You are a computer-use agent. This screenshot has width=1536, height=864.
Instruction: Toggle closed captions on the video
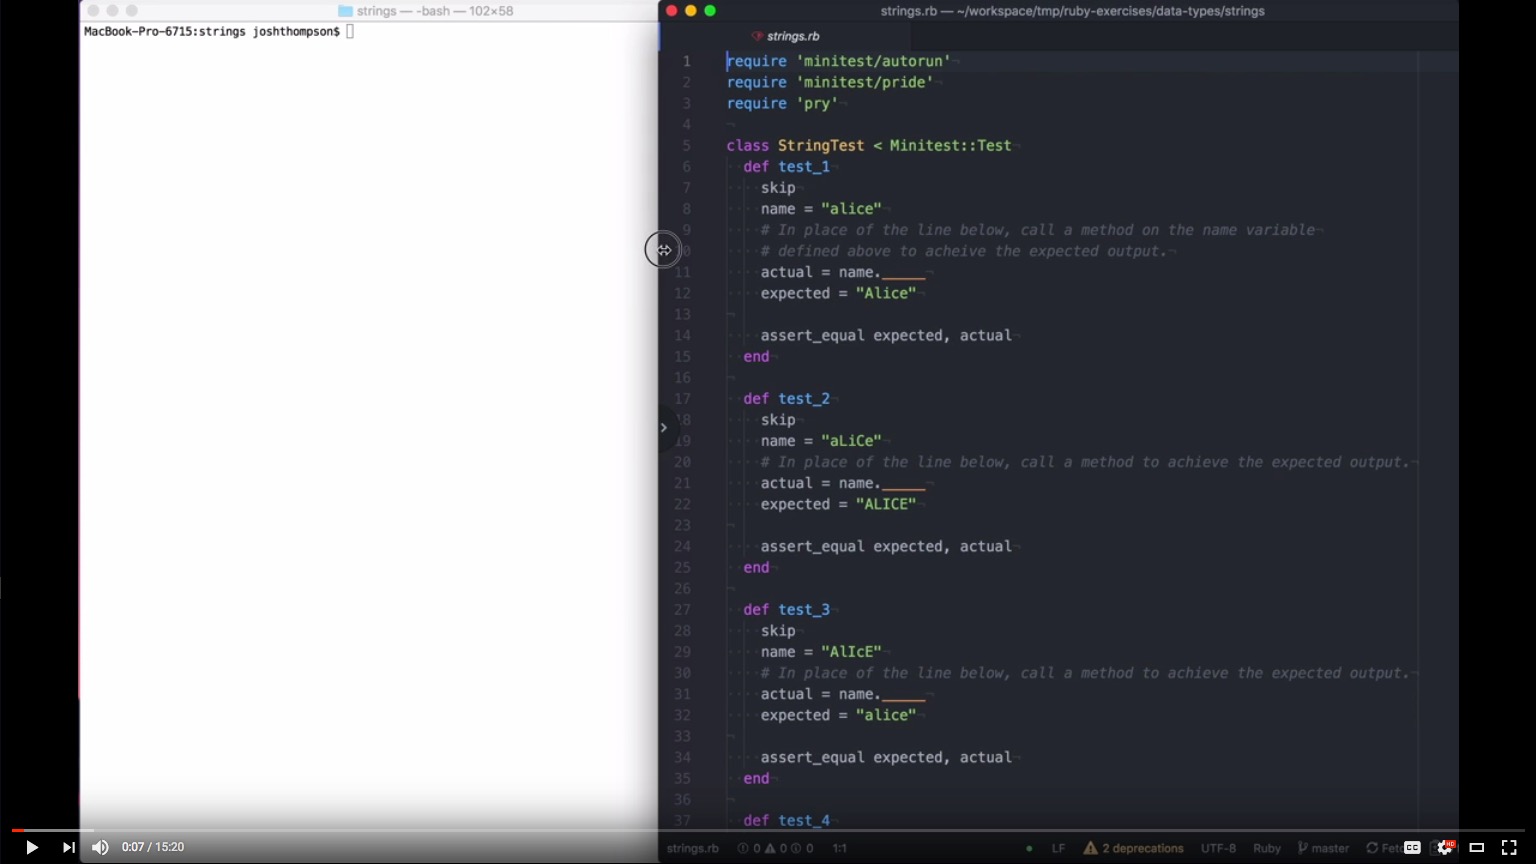click(1412, 847)
